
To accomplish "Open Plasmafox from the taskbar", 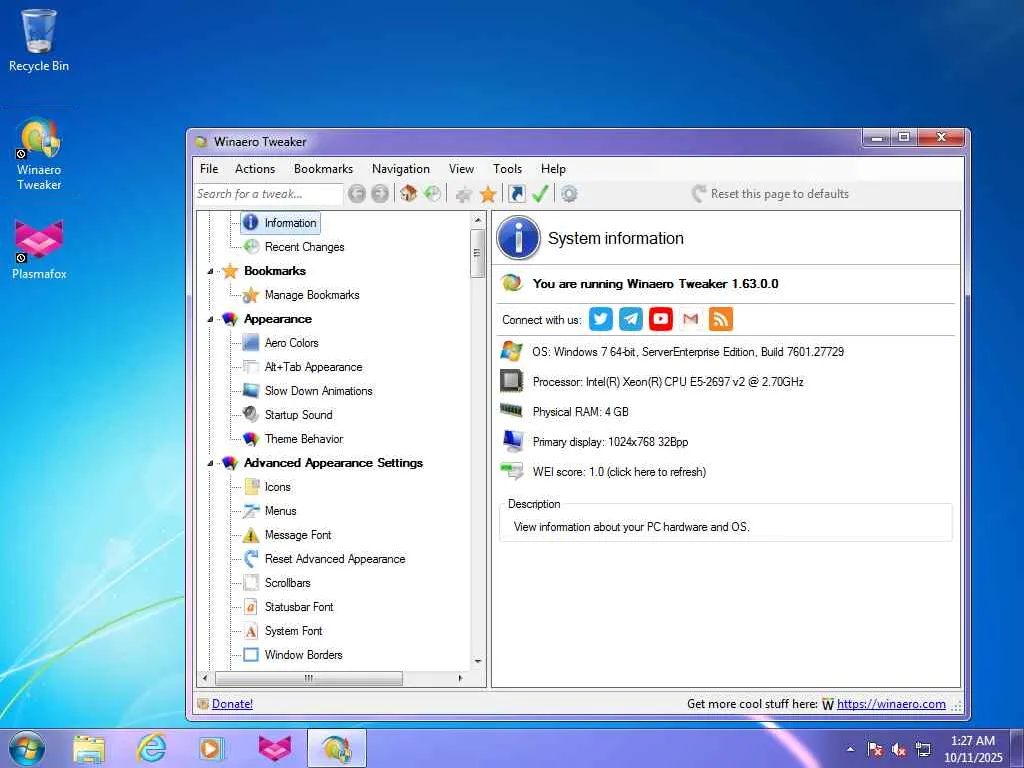I will pyautogui.click(x=274, y=748).
